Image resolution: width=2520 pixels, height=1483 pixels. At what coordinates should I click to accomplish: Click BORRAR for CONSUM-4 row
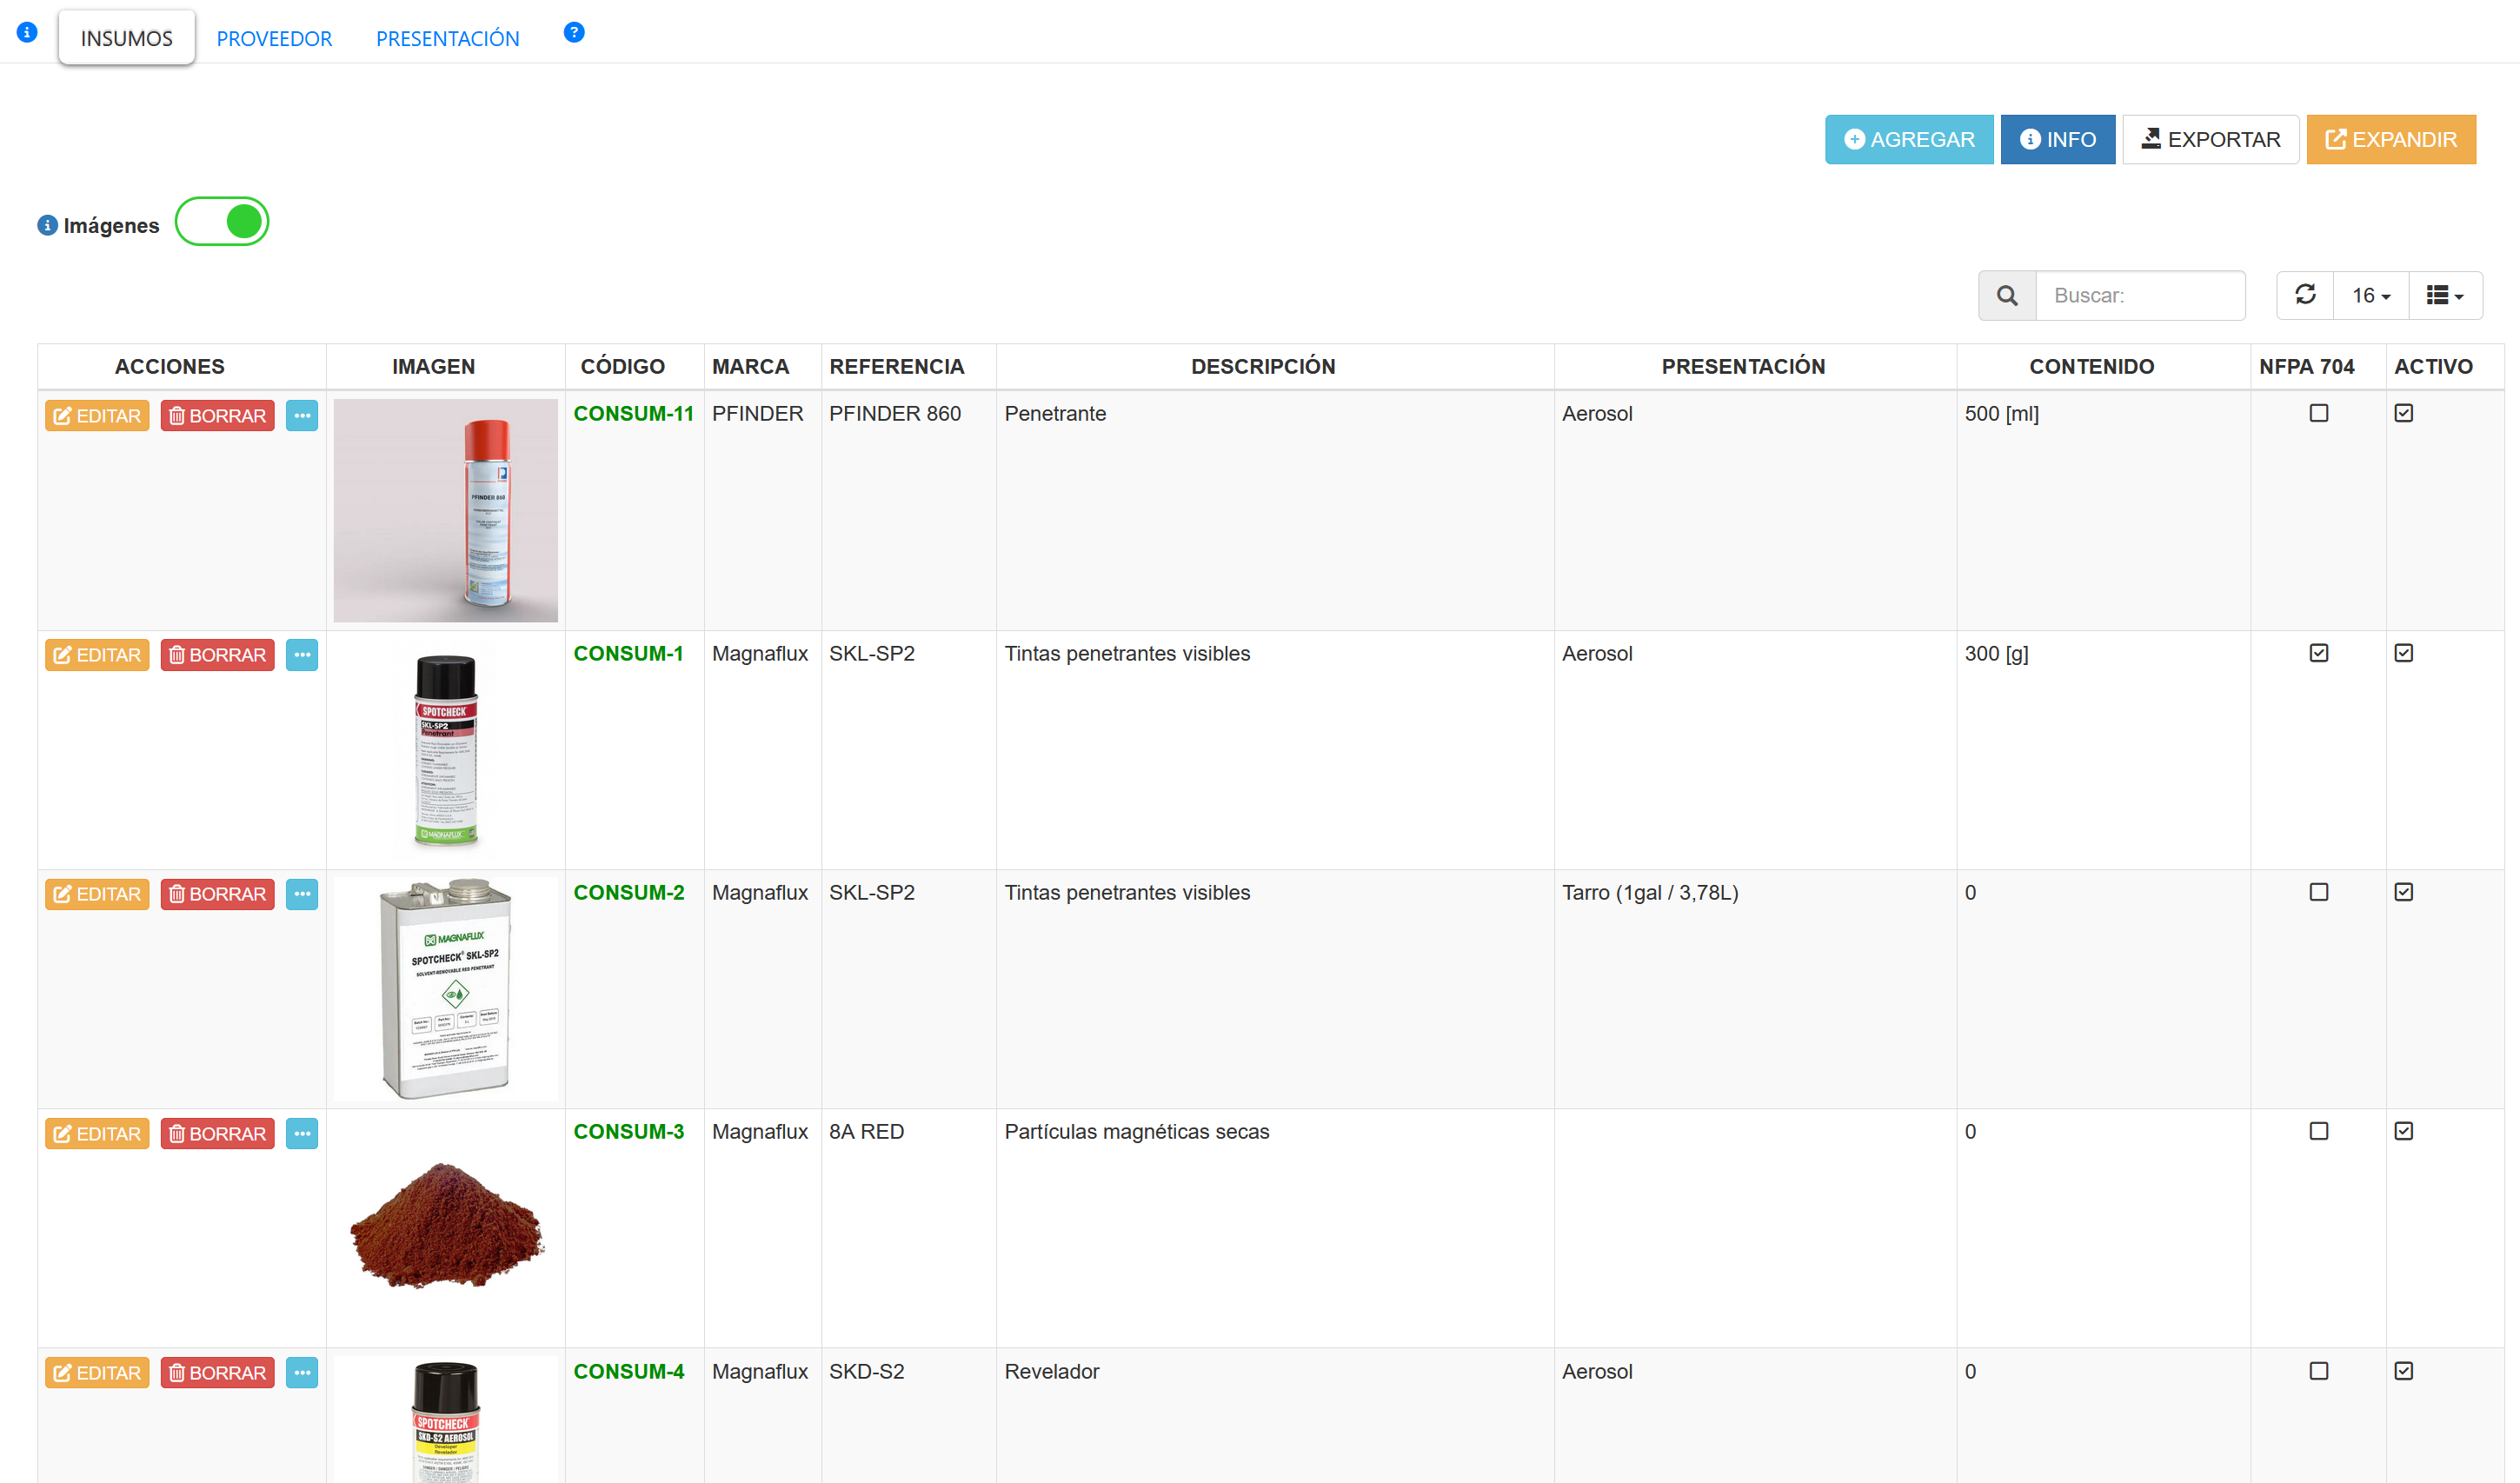coord(217,1372)
